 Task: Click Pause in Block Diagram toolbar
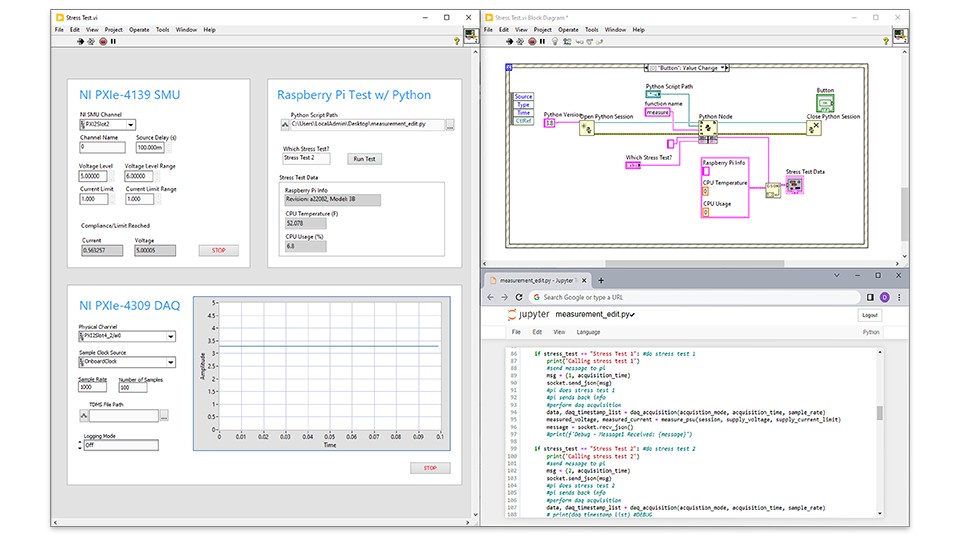[542, 42]
